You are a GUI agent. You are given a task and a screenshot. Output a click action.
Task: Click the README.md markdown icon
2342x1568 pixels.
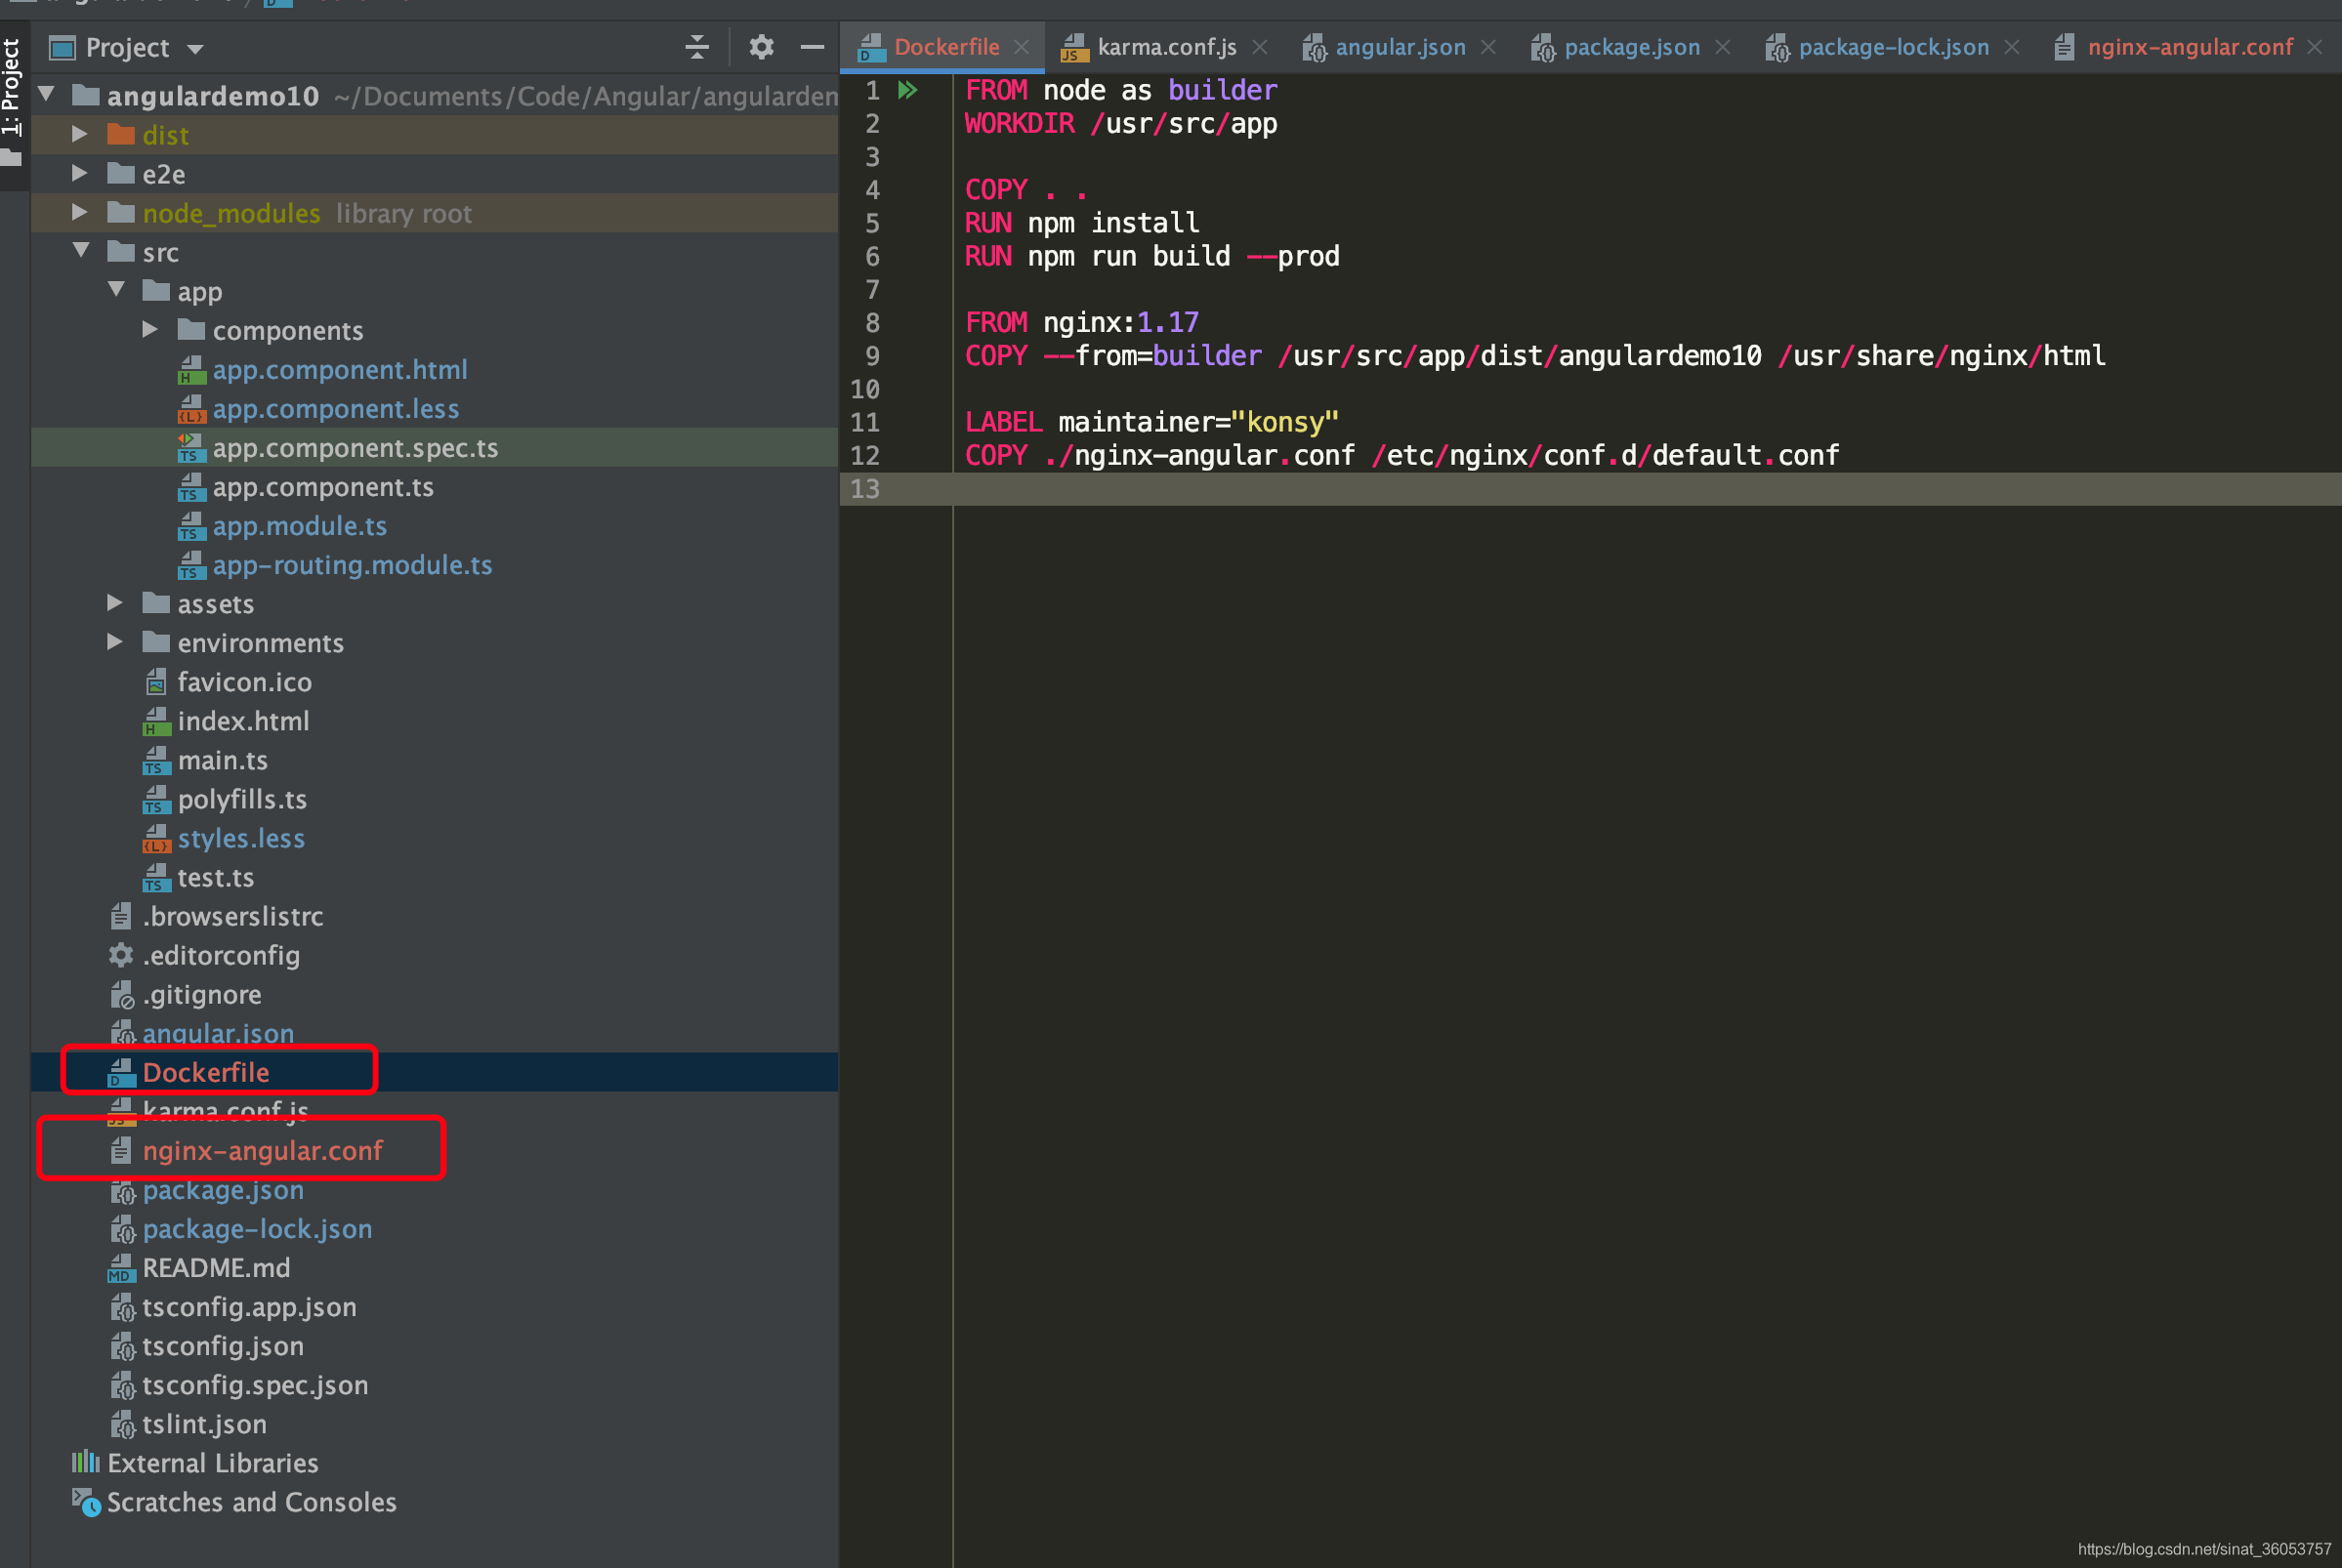click(121, 1268)
